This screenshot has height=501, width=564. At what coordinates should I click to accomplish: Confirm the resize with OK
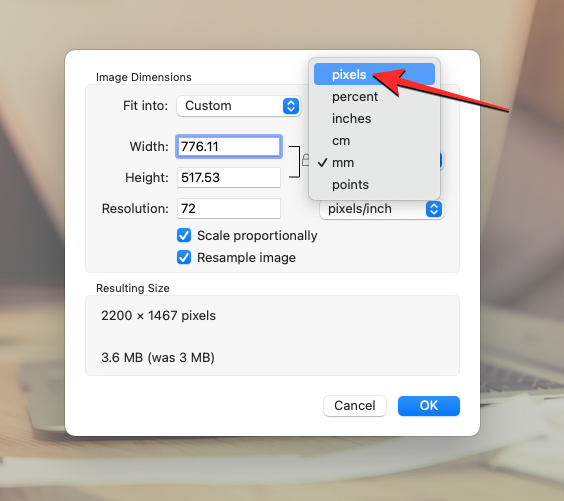pyautogui.click(x=429, y=406)
